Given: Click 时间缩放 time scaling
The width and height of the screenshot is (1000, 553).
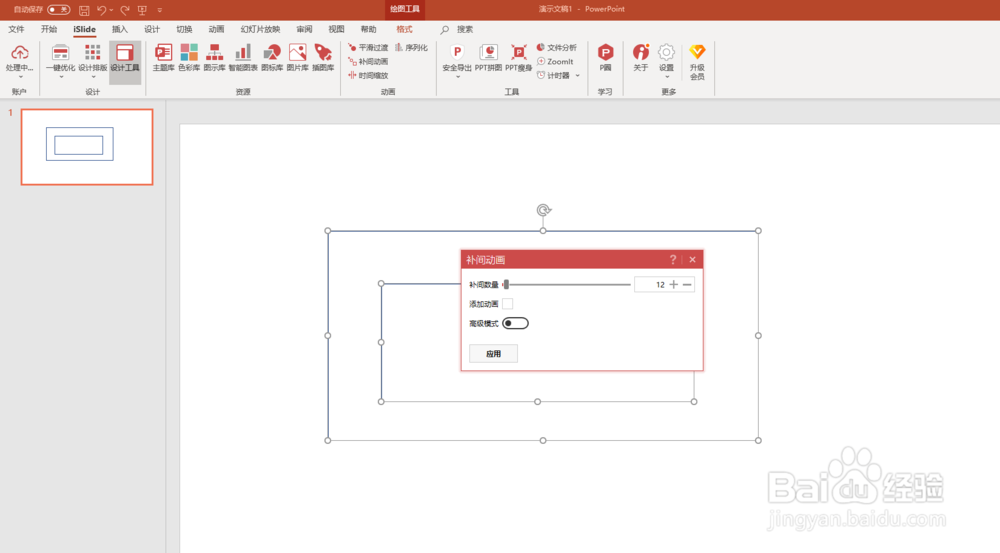Looking at the screenshot, I should 368,76.
